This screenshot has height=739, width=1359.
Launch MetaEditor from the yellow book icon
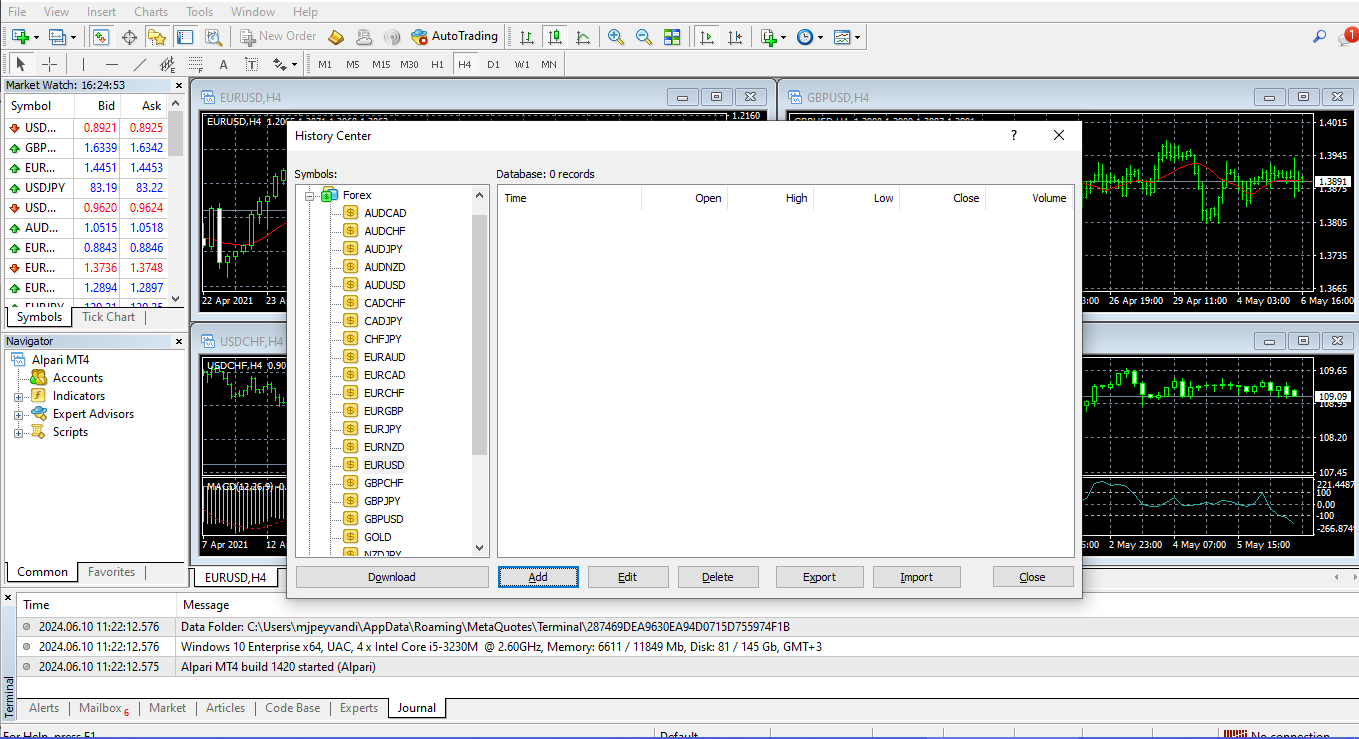pos(336,36)
